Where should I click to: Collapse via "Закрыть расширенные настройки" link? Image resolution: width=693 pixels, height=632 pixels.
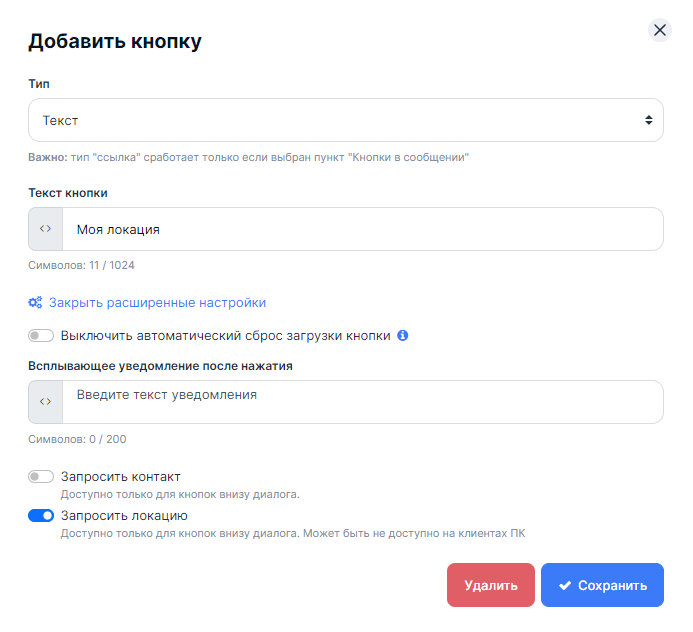coord(157,303)
